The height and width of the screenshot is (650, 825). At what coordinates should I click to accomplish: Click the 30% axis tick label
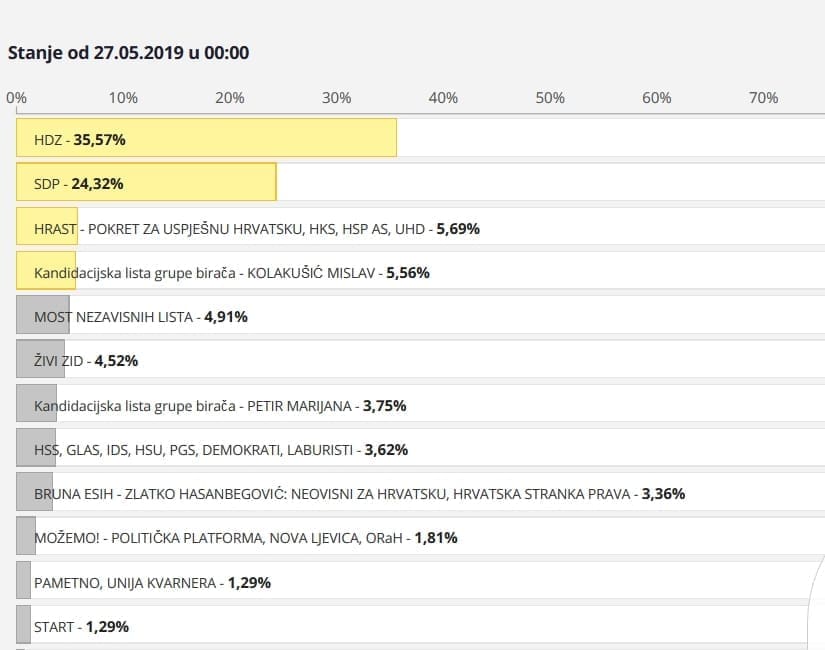coord(337,98)
